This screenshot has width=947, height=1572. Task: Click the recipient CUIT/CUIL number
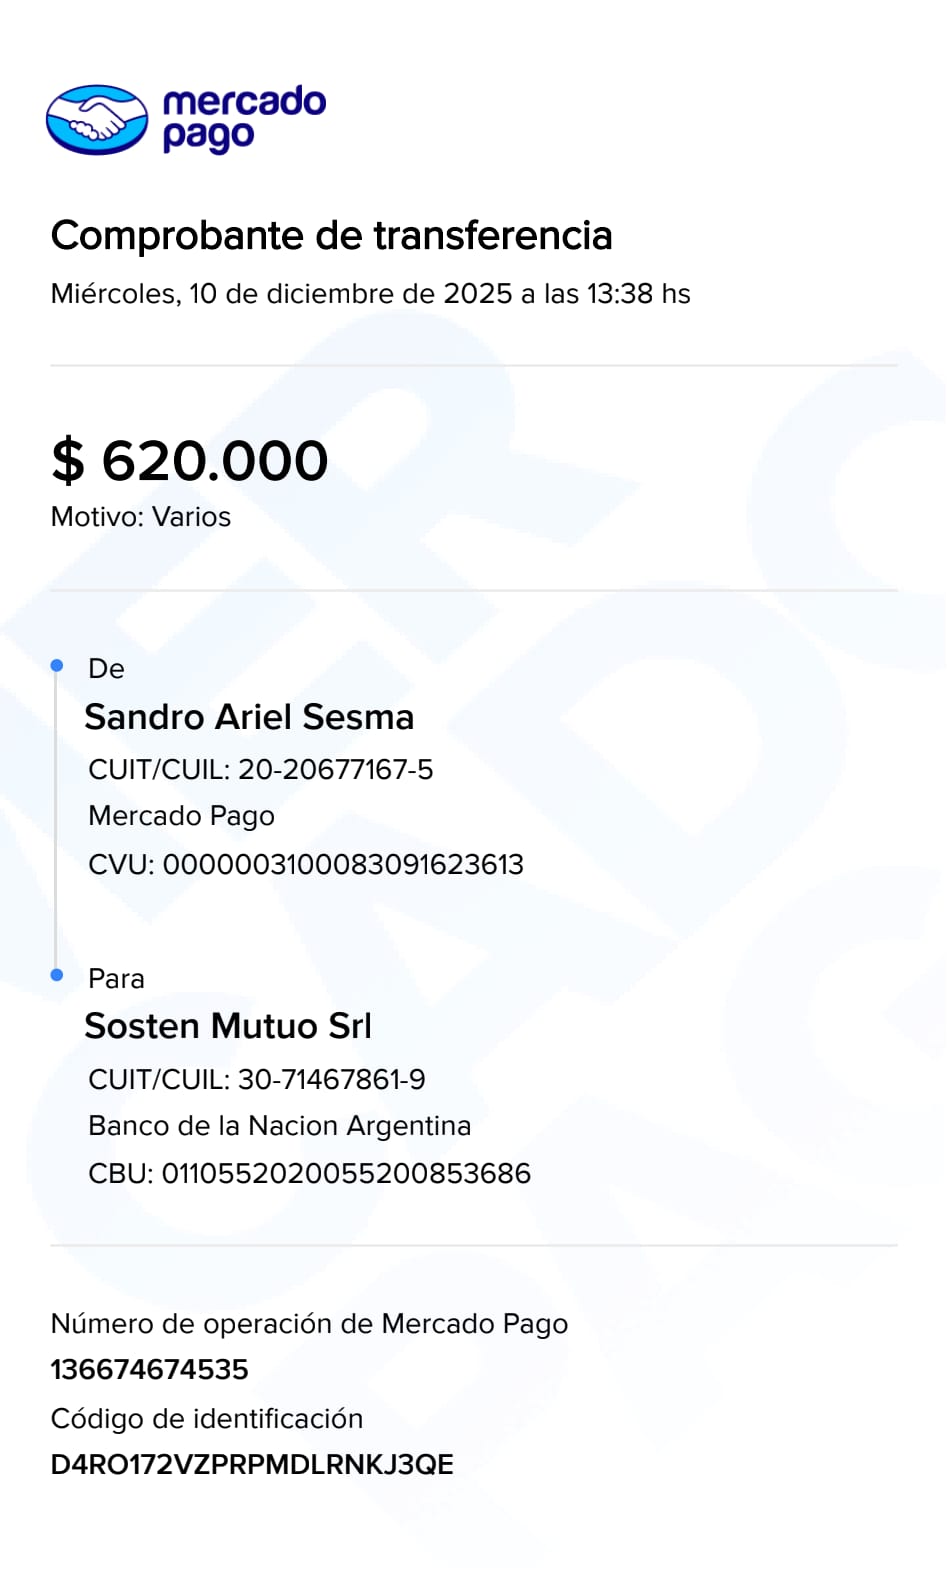point(331,1080)
